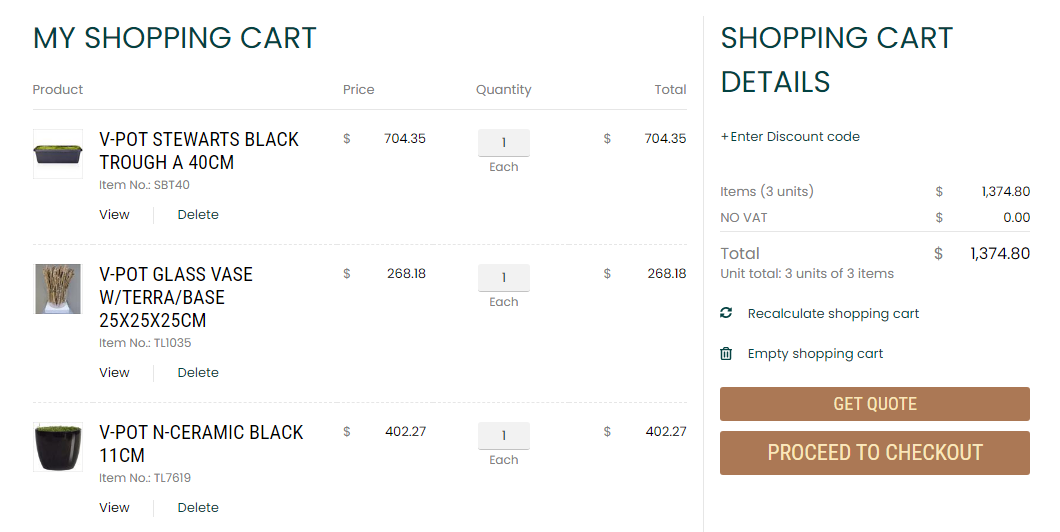Click the Get Quote button
Screen dimensions: 1060x532
[x=875, y=404]
